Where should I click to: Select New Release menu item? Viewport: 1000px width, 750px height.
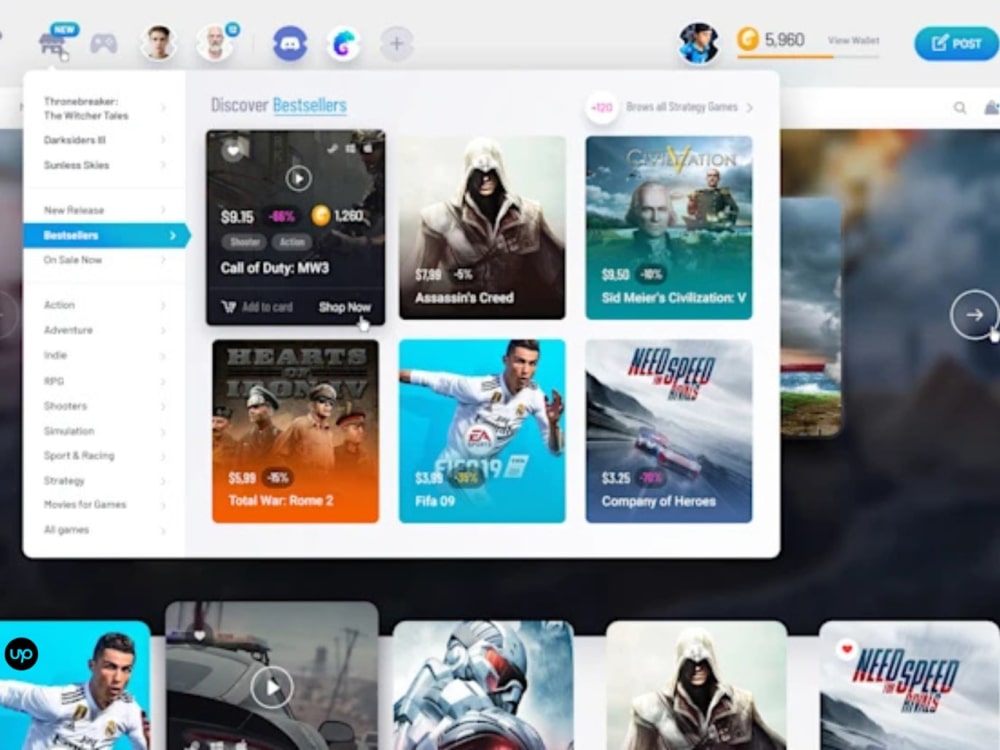pyautogui.click(x=74, y=210)
